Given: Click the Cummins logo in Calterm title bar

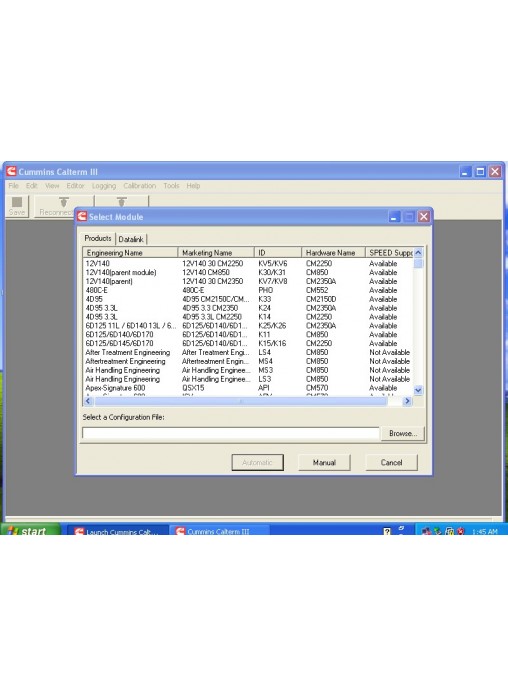Looking at the screenshot, I should coord(11,171).
